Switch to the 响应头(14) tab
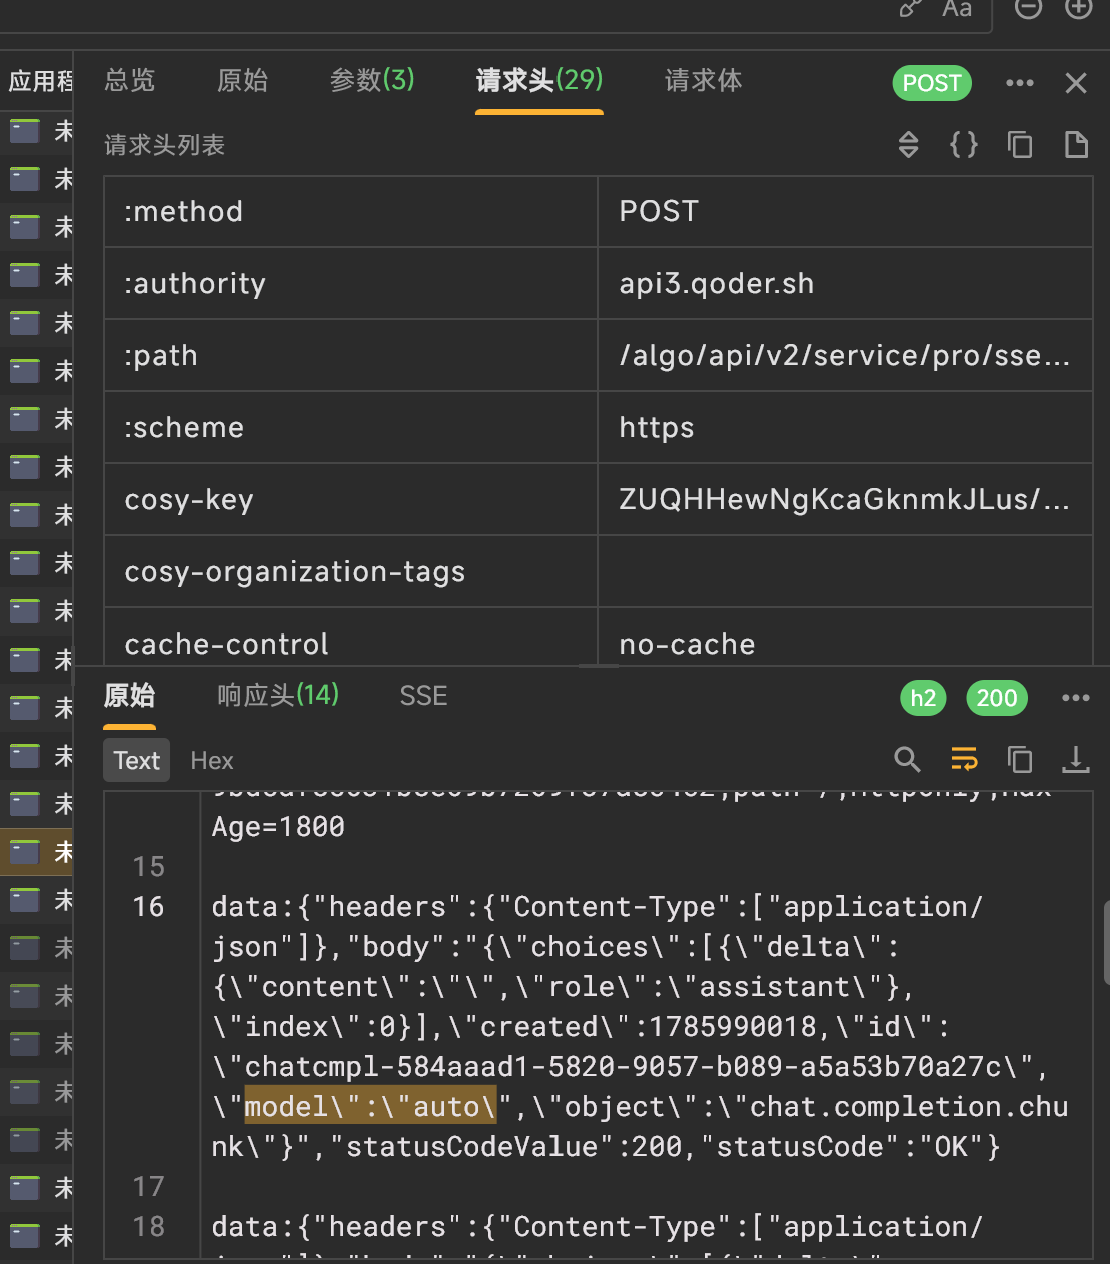 point(278,695)
